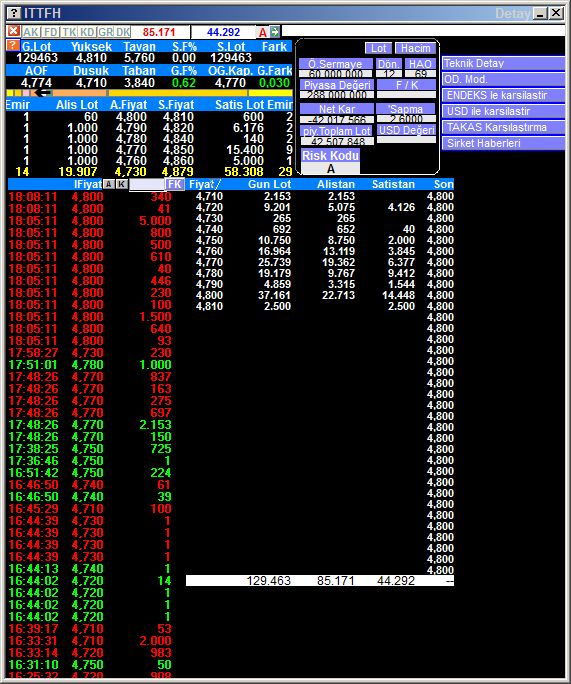Toggle the FK button
571x684 pixels.
pos(174,184)
